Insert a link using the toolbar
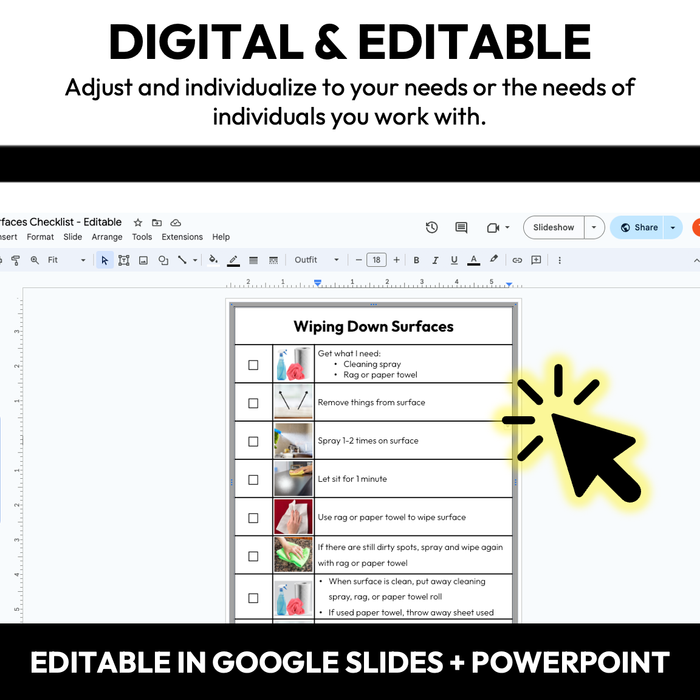This screenshot has width=700, height=700. click(517, 260)
